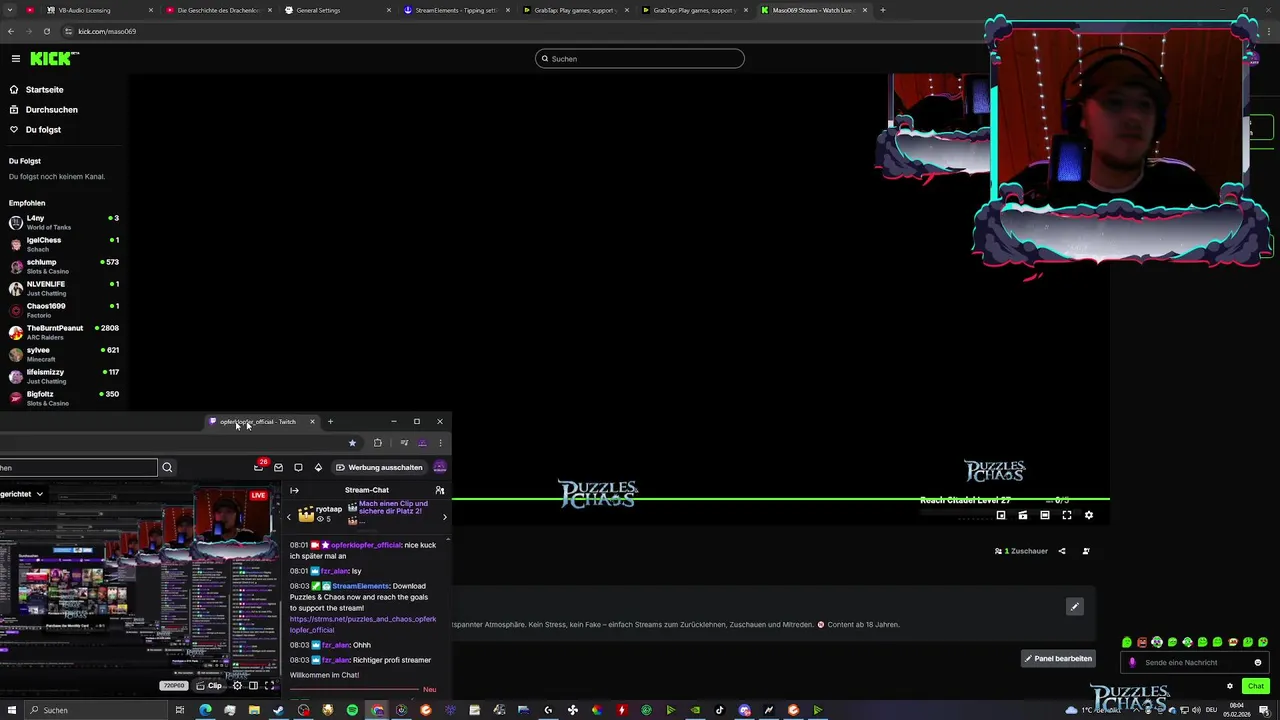Click Werbung ausschalten in Twitch
This screenshot has height=720, width=1280.
point(379,467)
